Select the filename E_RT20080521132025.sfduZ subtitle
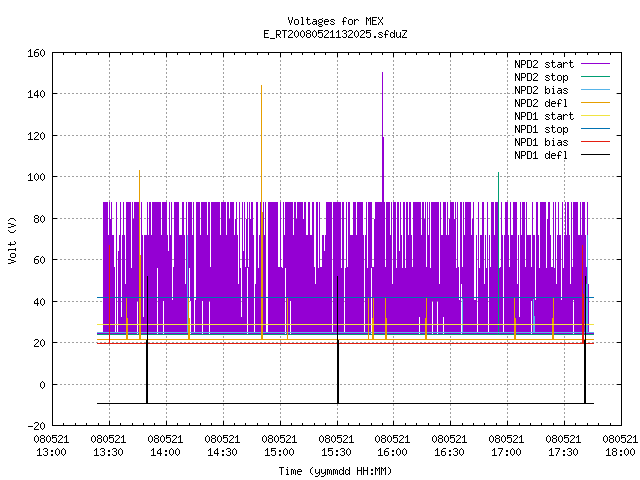This screenshot has width=640, height=480. [x=335, y=34]
